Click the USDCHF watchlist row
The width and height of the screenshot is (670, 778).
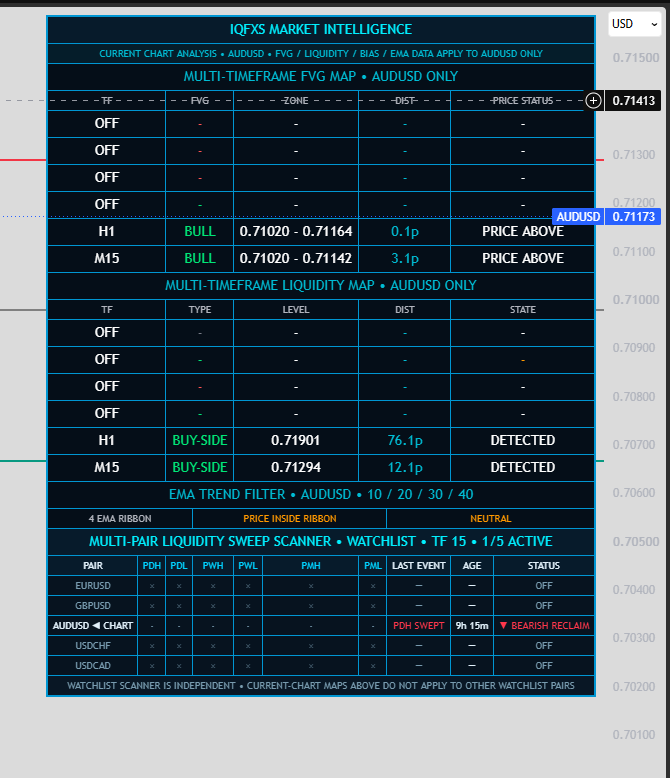(321, 646)
